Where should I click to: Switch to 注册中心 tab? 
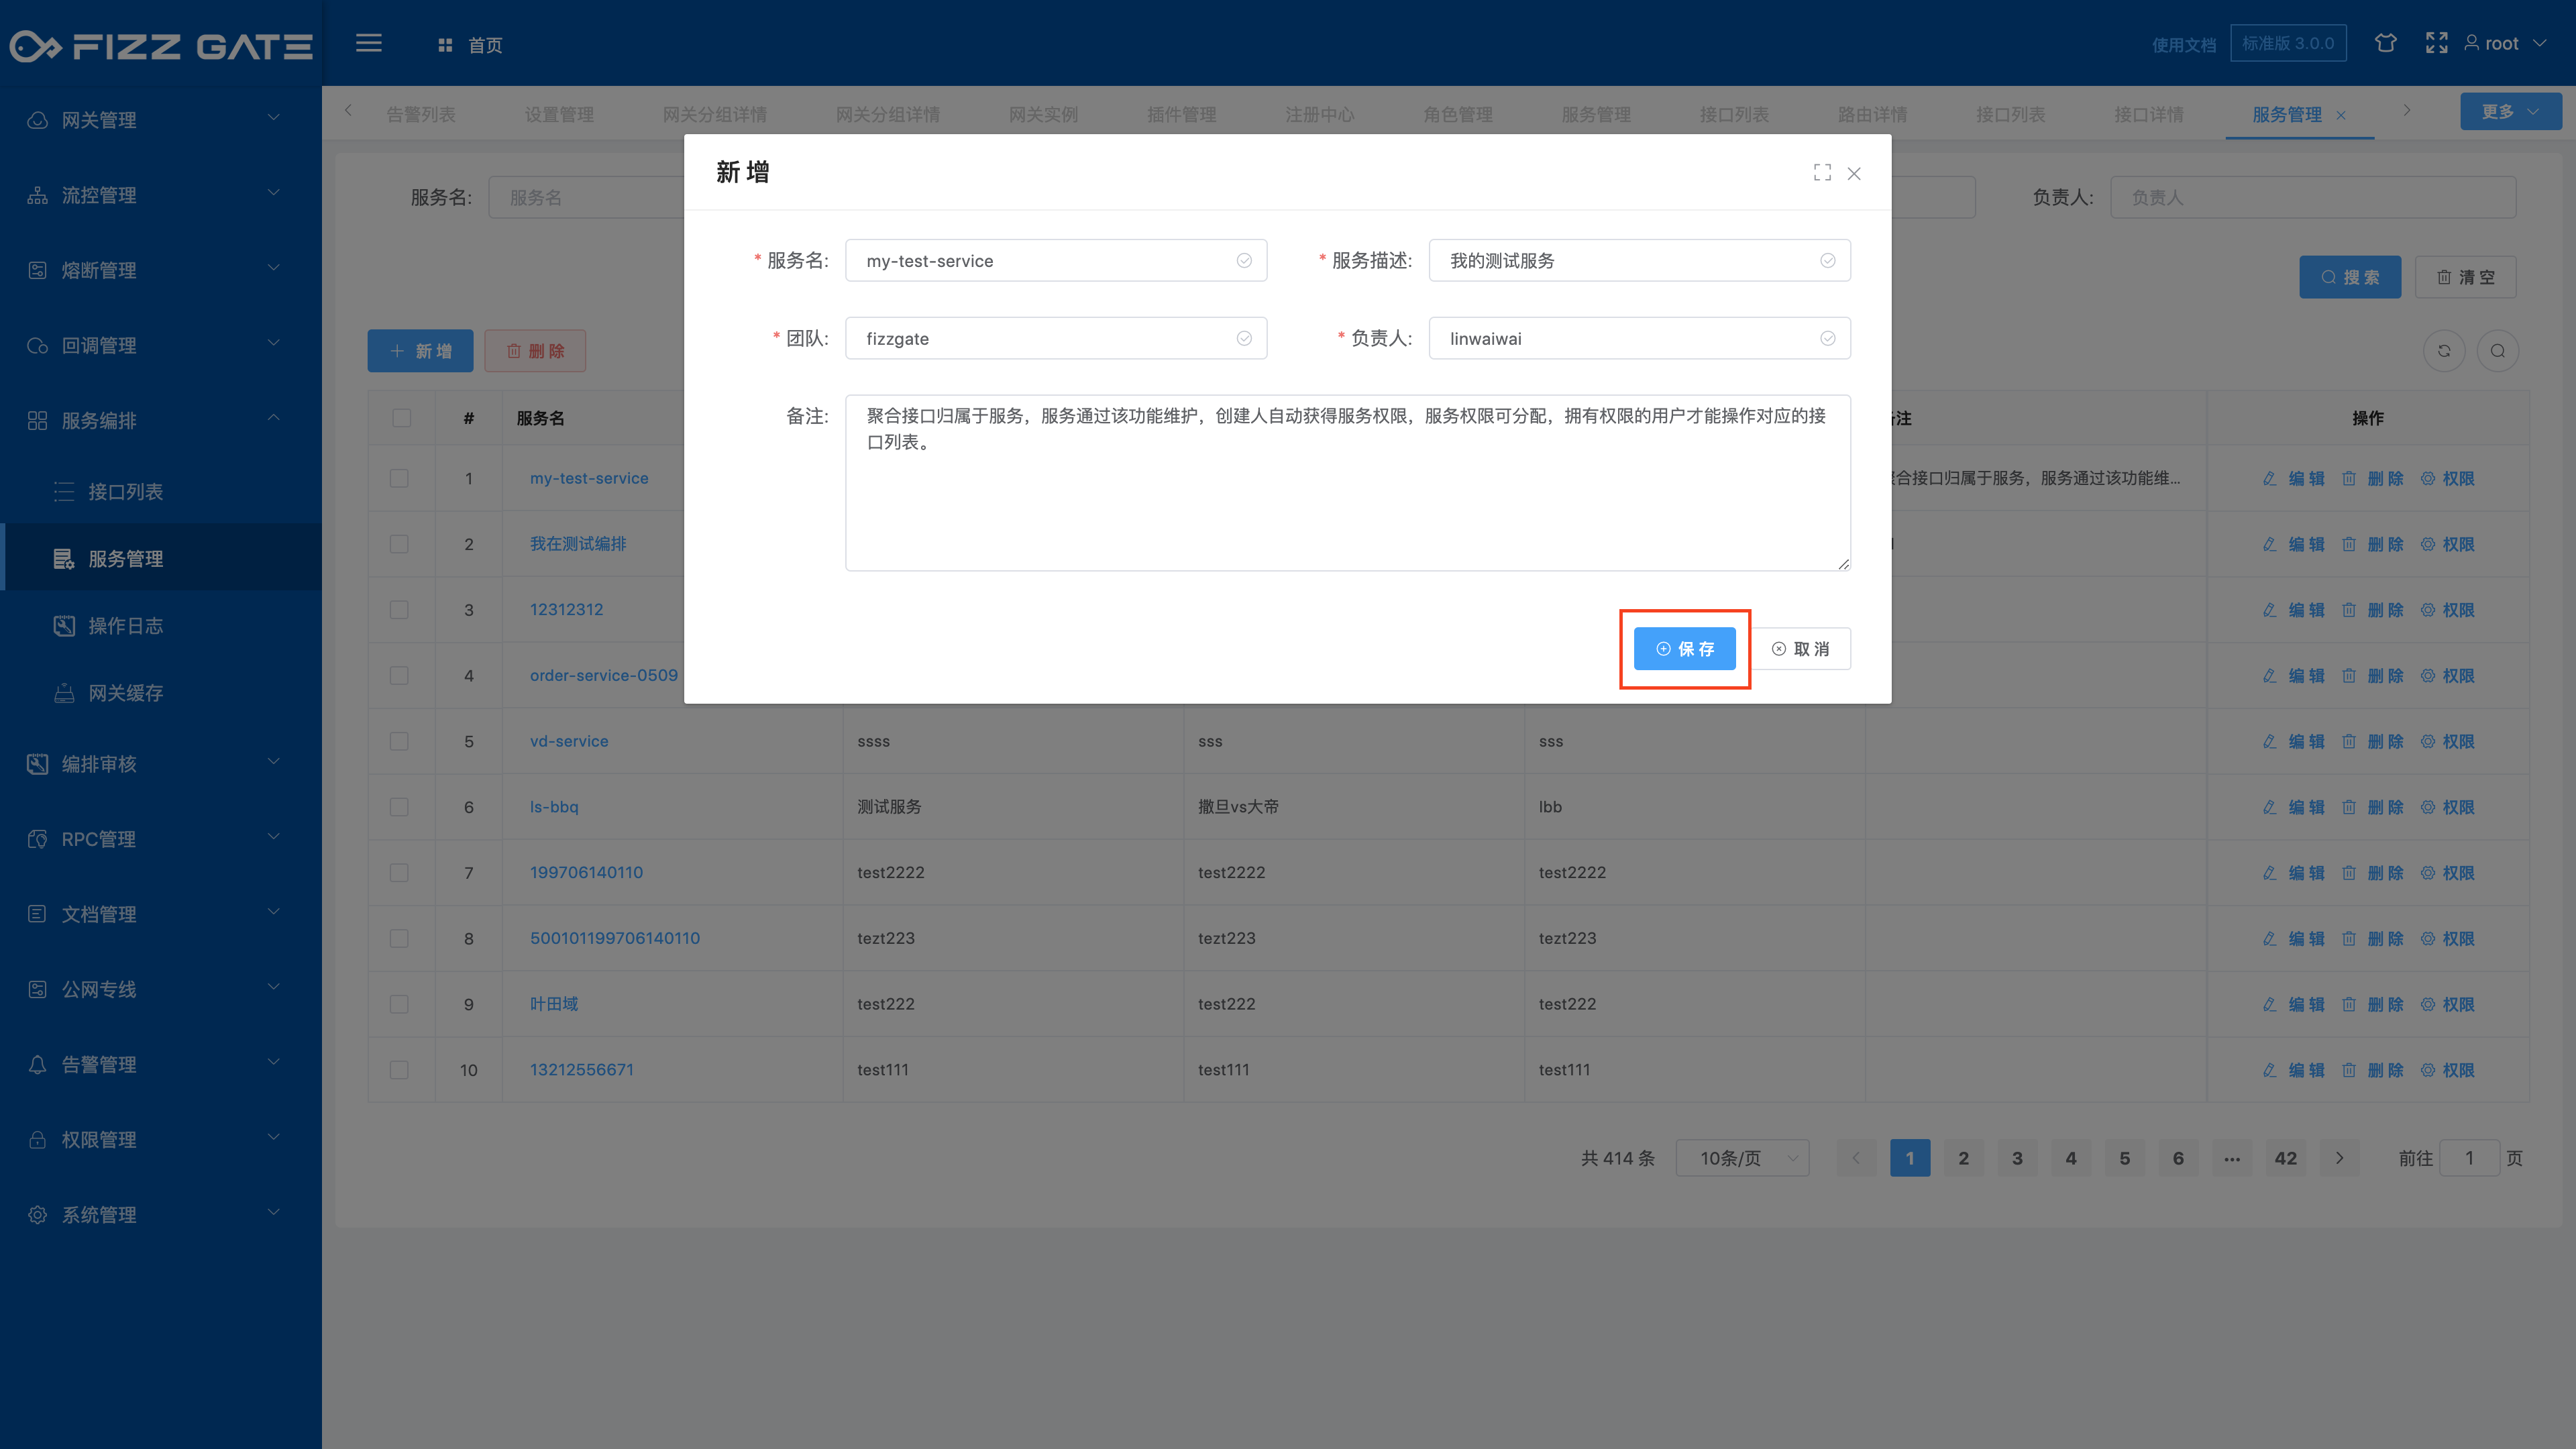point(1319,115)
